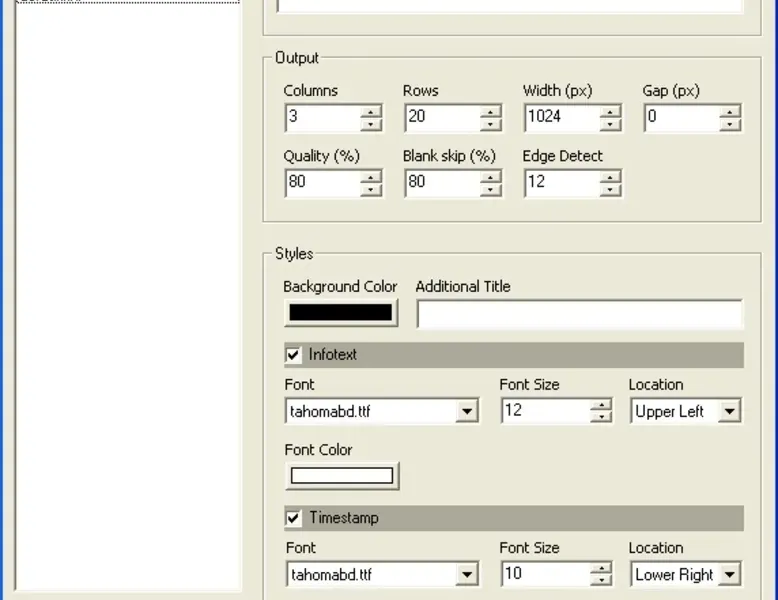
Task: Click into the Width (px) field
Action: click(561, 117)
